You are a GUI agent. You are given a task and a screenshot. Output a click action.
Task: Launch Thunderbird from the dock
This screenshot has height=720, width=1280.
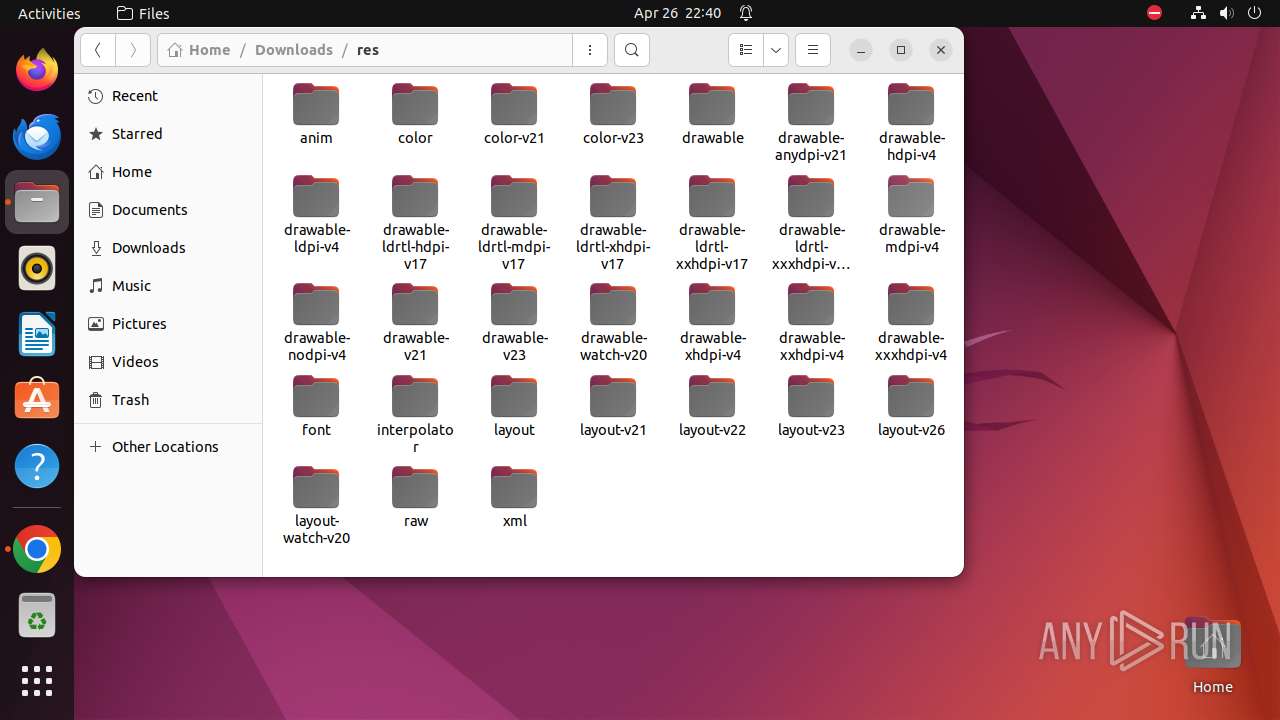click(x=37, y=136)
